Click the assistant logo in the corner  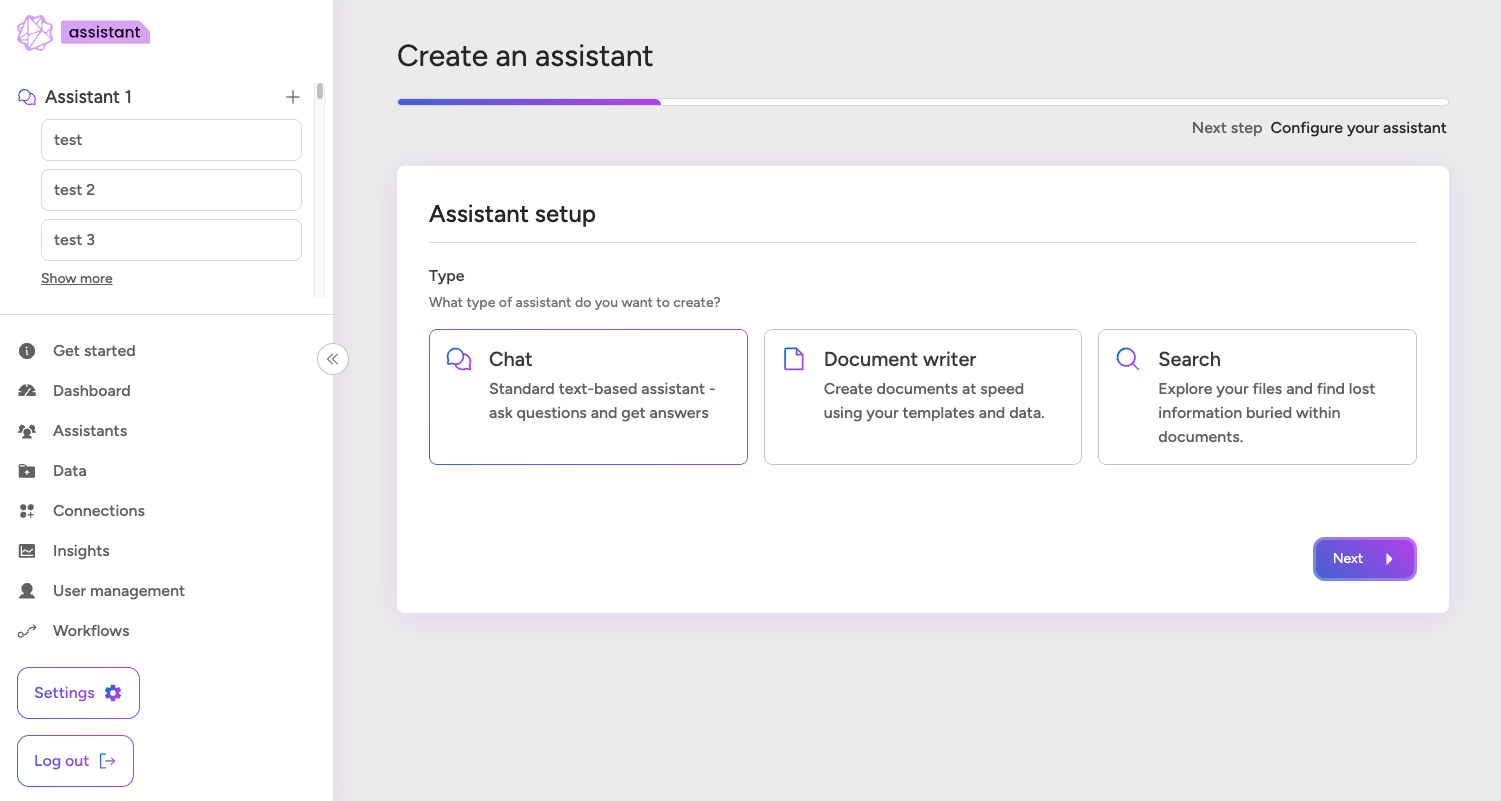click(x=33, y=32)
